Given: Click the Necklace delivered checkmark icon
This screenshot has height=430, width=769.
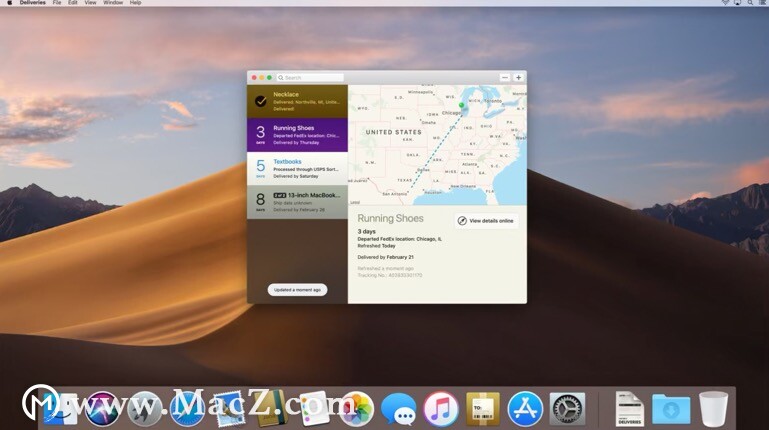Looking at the screenshot, I should coord(260,101).
